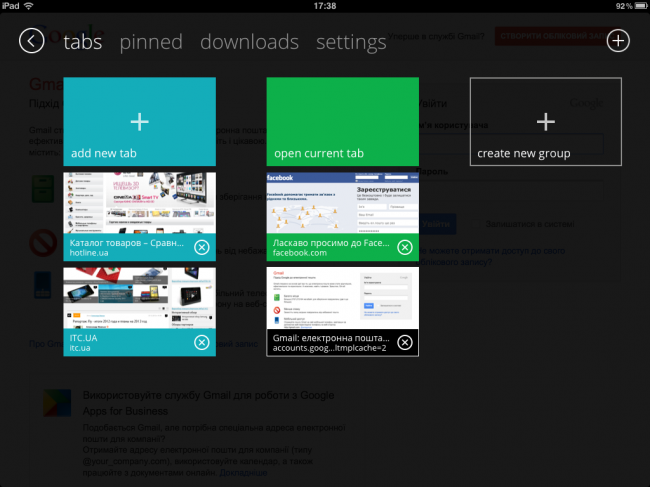Select the open current tab green tile
Viewport: 650px width, 487px height.
342,121
